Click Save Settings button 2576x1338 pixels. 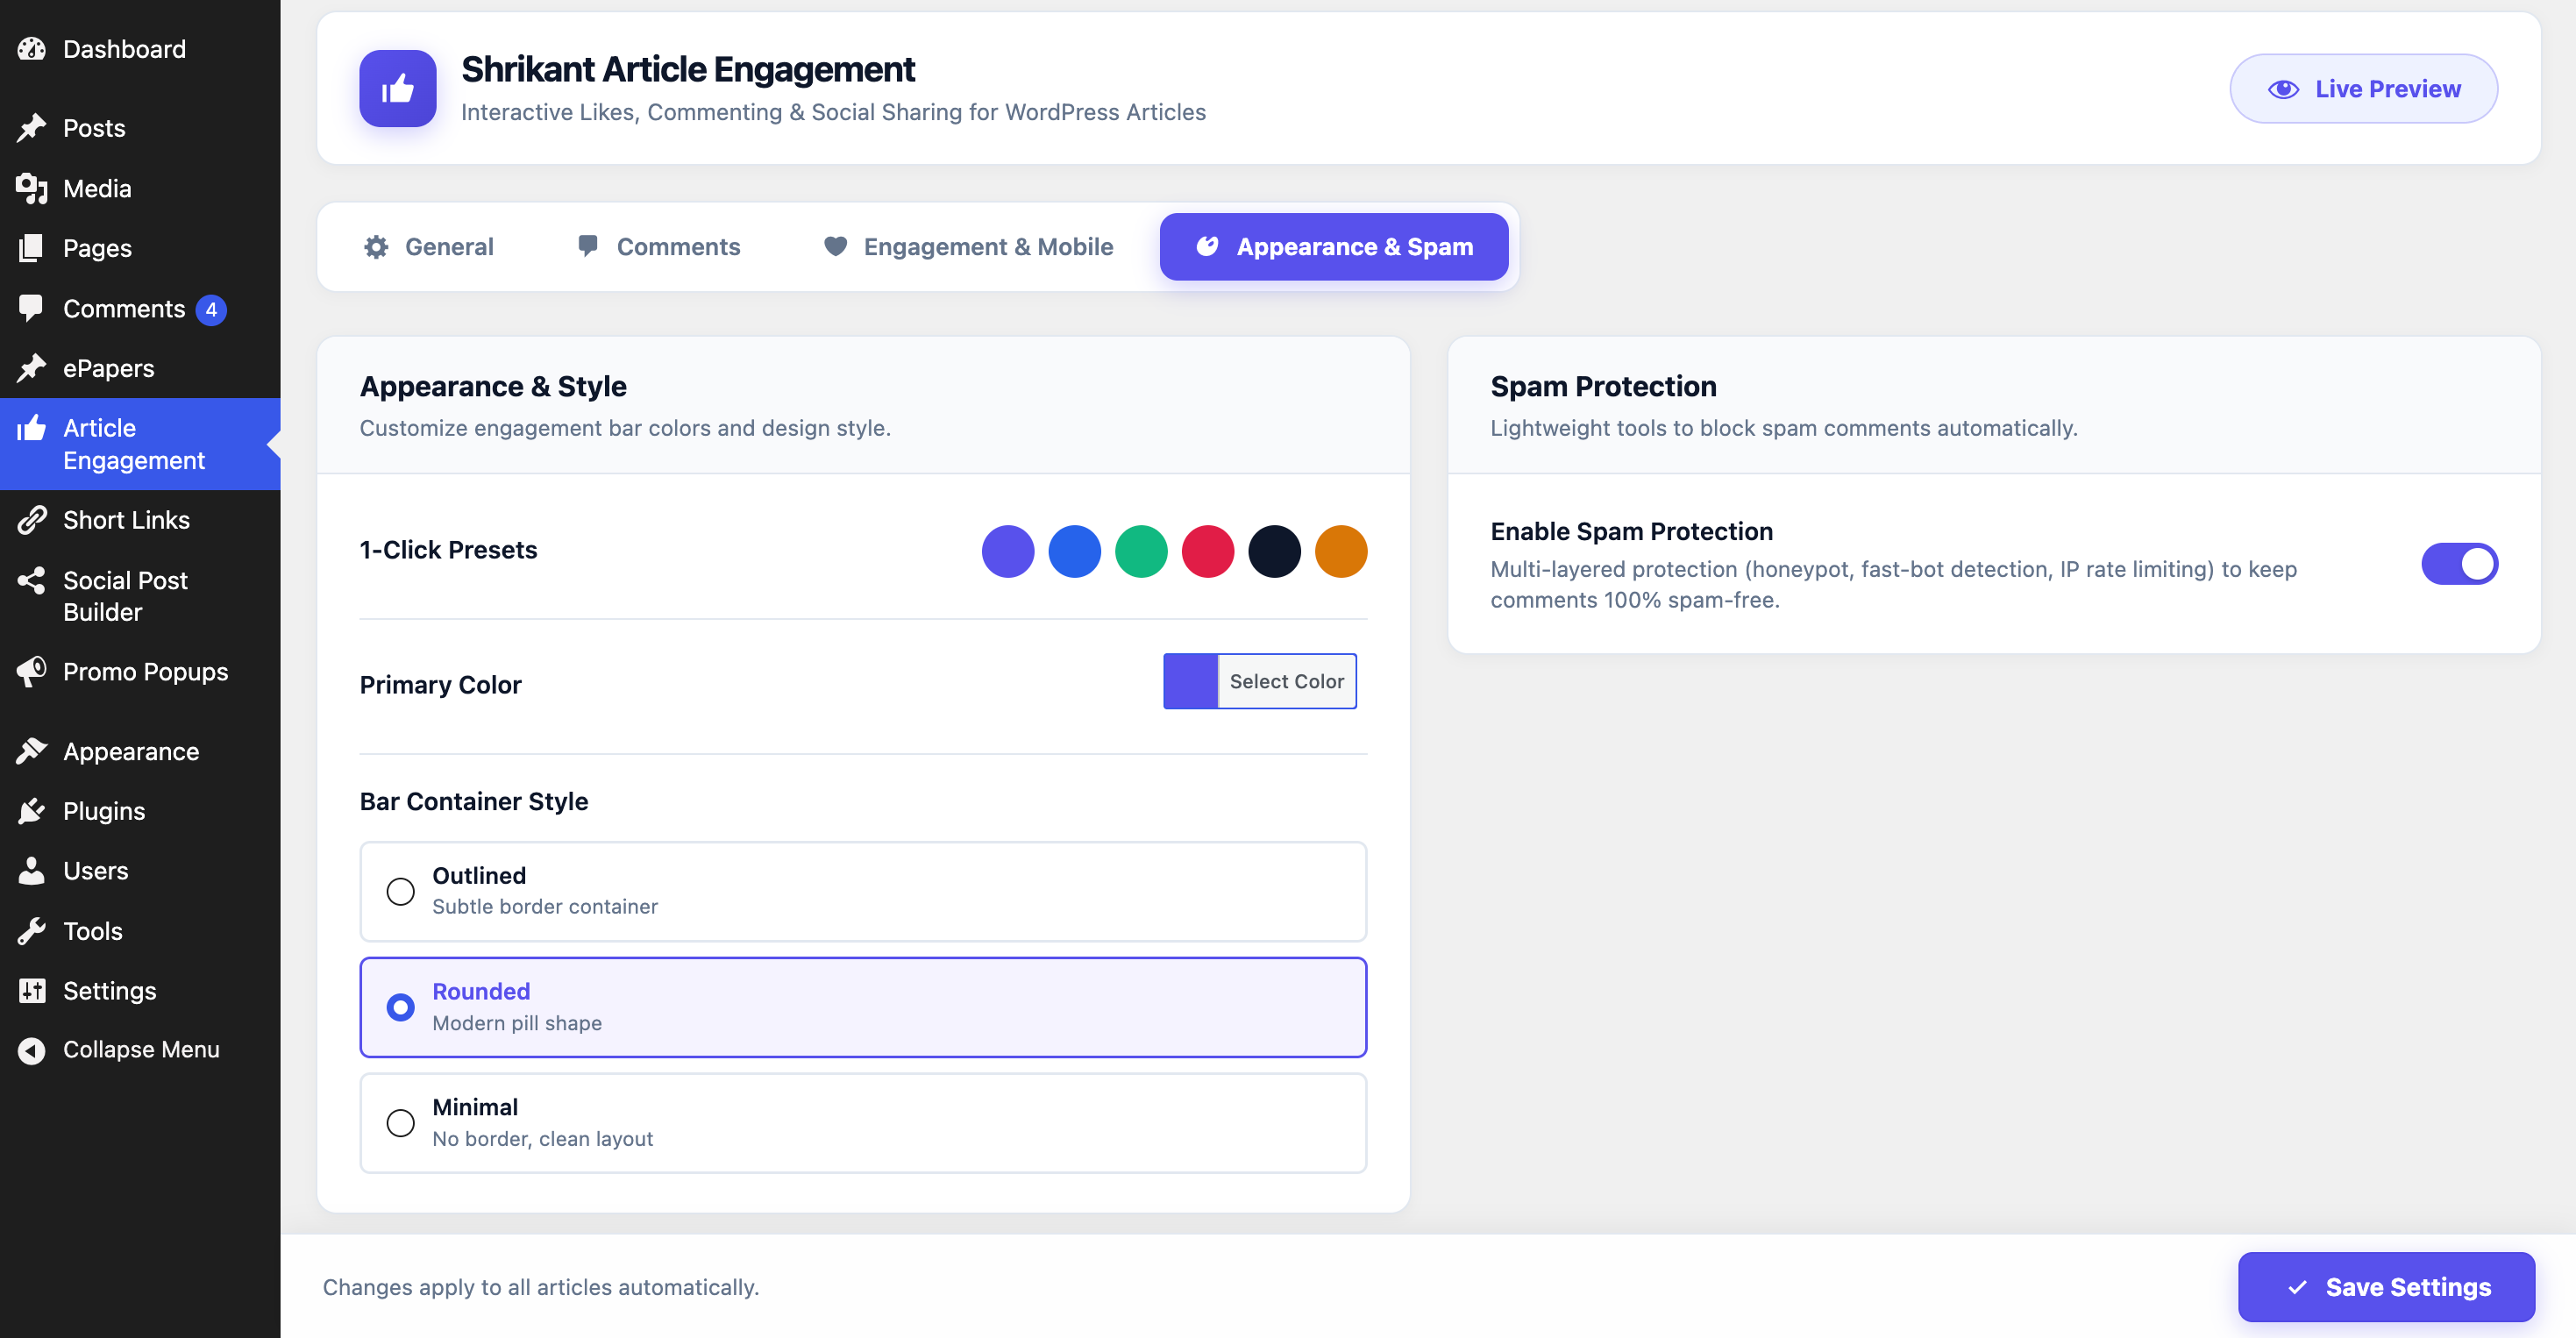click(x=2387, y=1287)
